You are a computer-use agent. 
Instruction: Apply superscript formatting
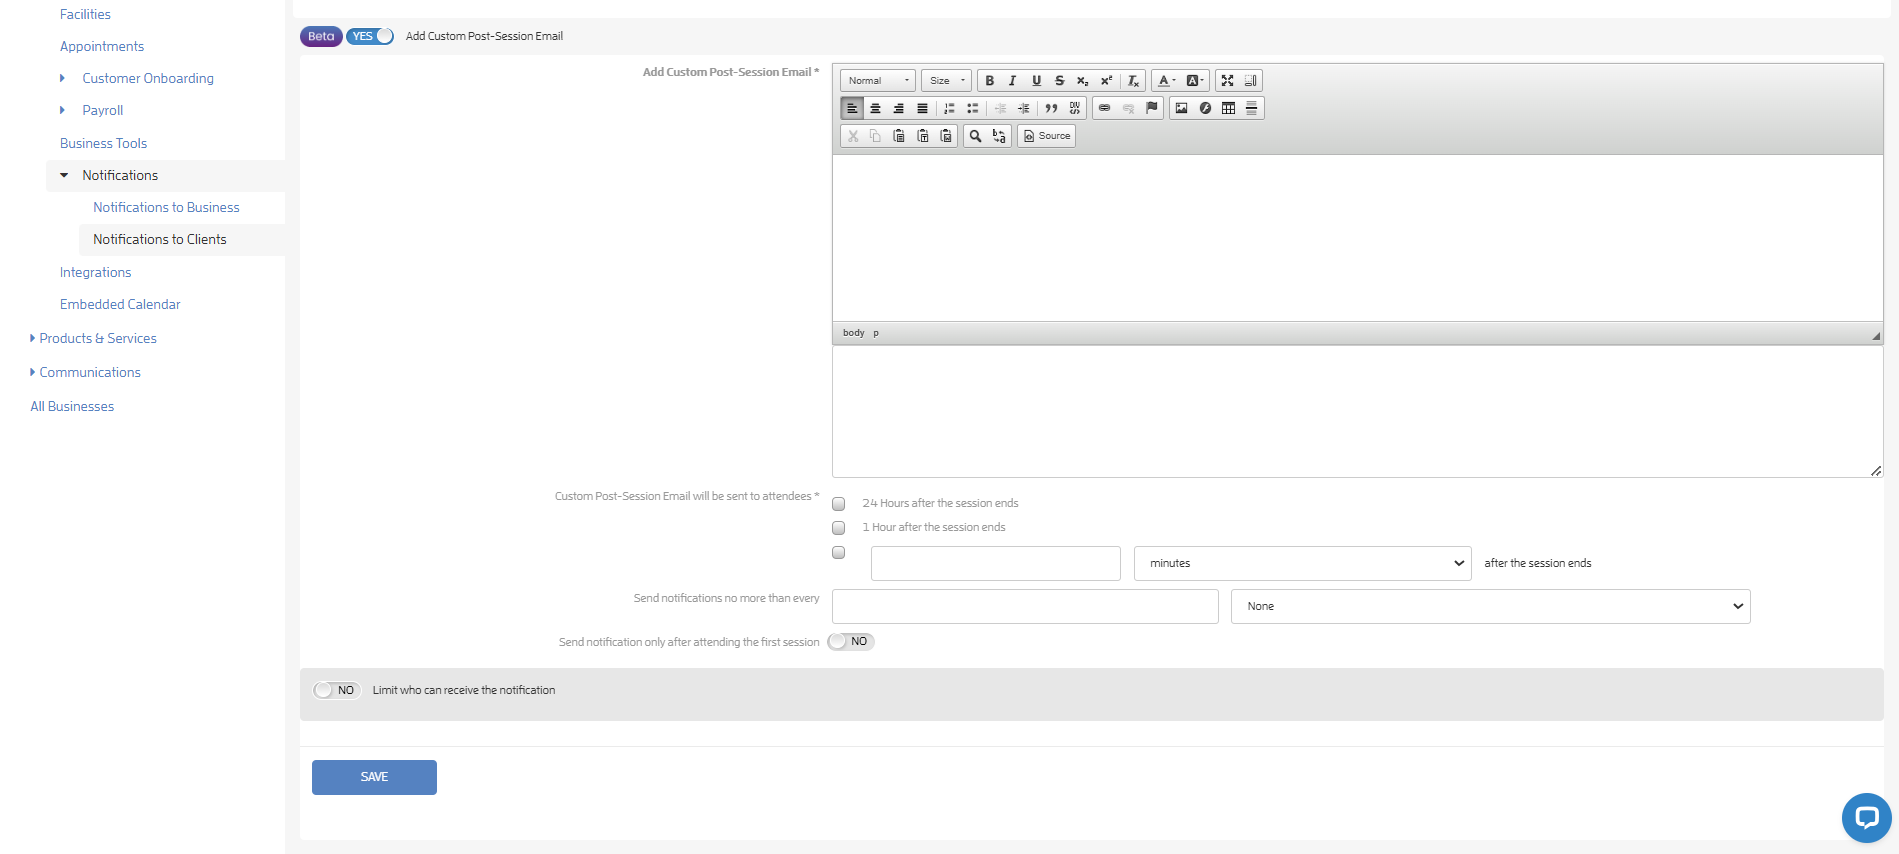coord(1106,81)
